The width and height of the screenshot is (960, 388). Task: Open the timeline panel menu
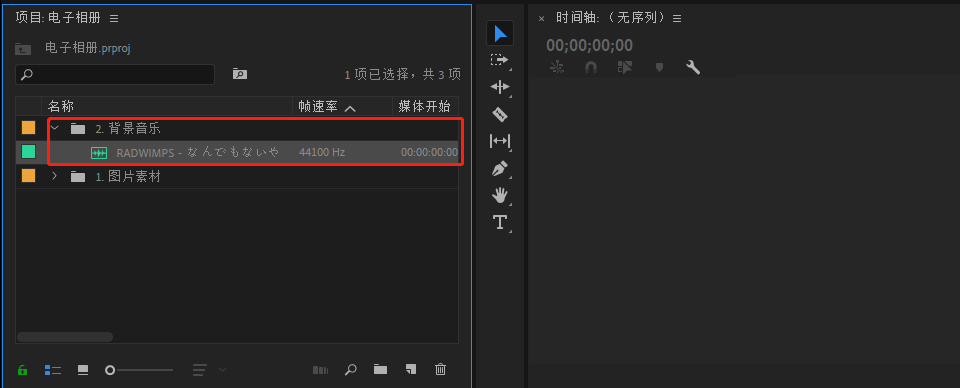[x=677, y=18]
